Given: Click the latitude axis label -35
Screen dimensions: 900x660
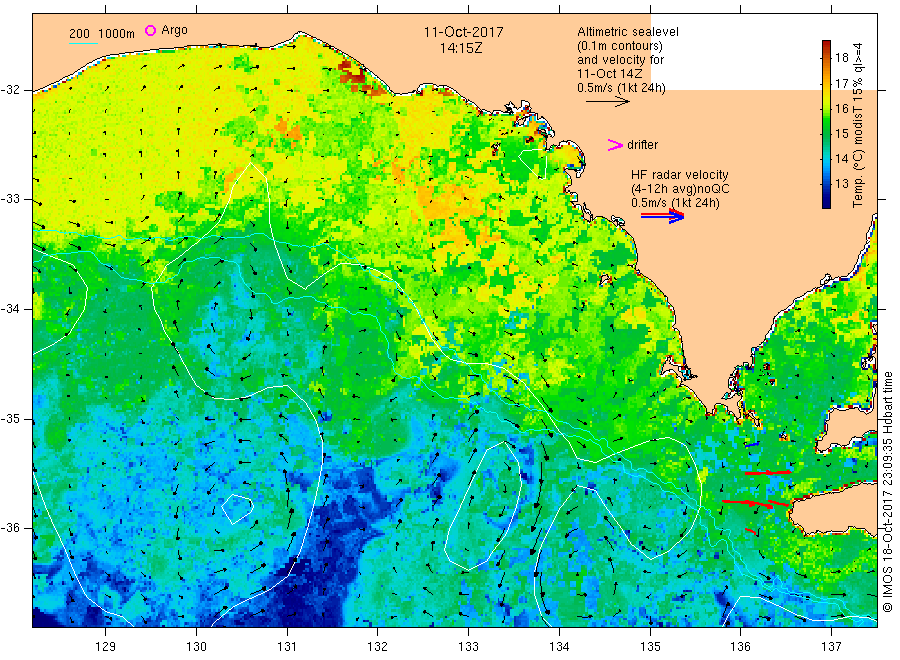Looking at the screenshot, I should click(x=10, y=419).
